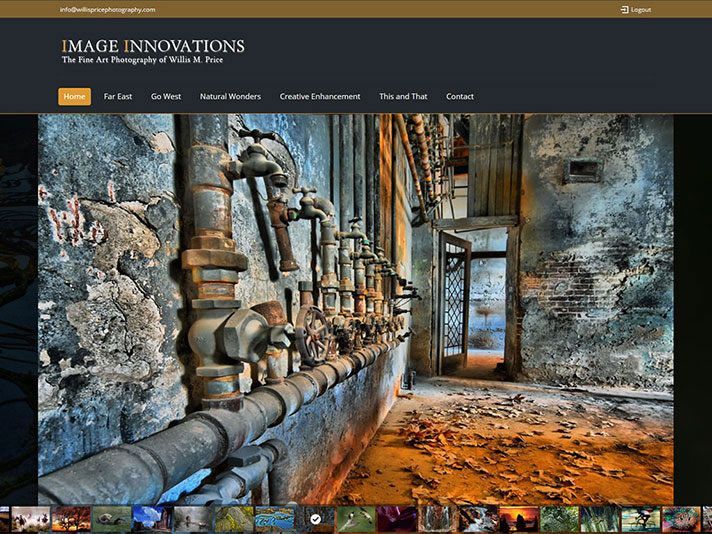Click the main rusty pipes slideshow image
The height and width of the screenshot is (534, 712).
click(355, 308)
